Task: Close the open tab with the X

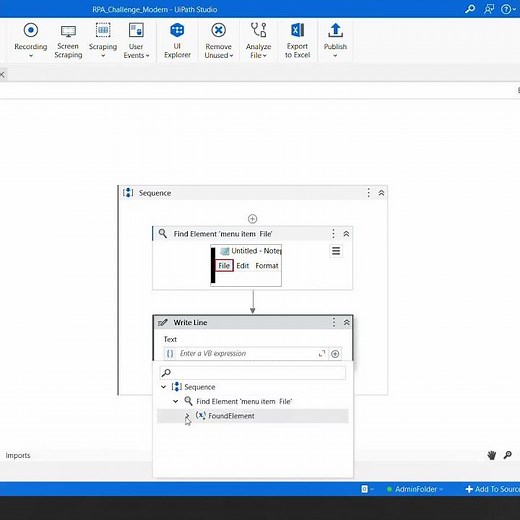Action: click(2, 74)
